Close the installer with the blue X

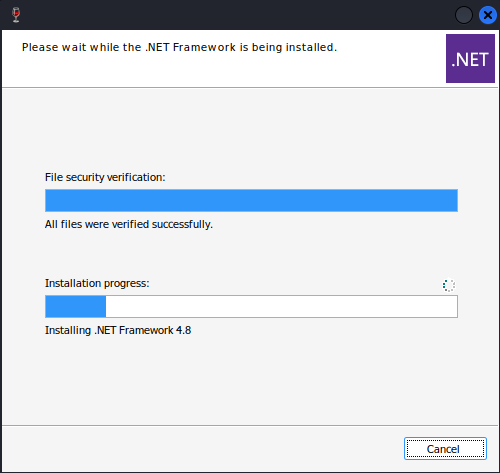488,15
